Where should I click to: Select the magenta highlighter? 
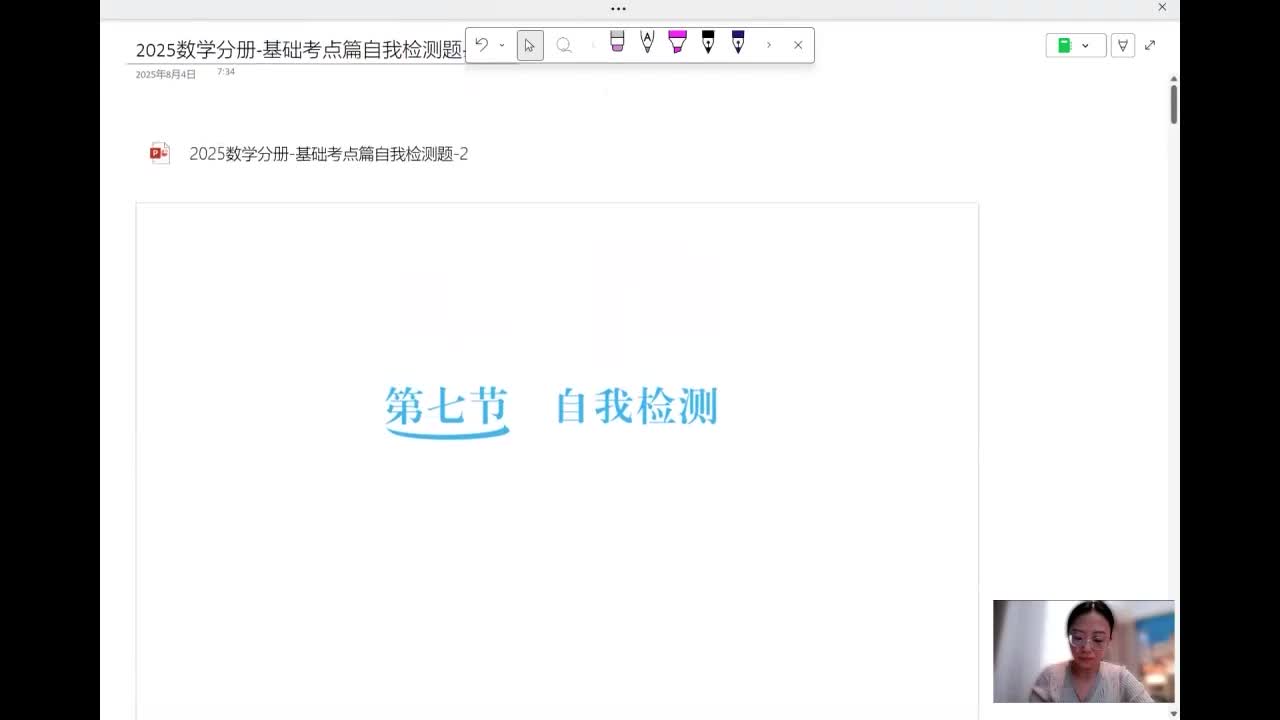(x=677, y=42)
